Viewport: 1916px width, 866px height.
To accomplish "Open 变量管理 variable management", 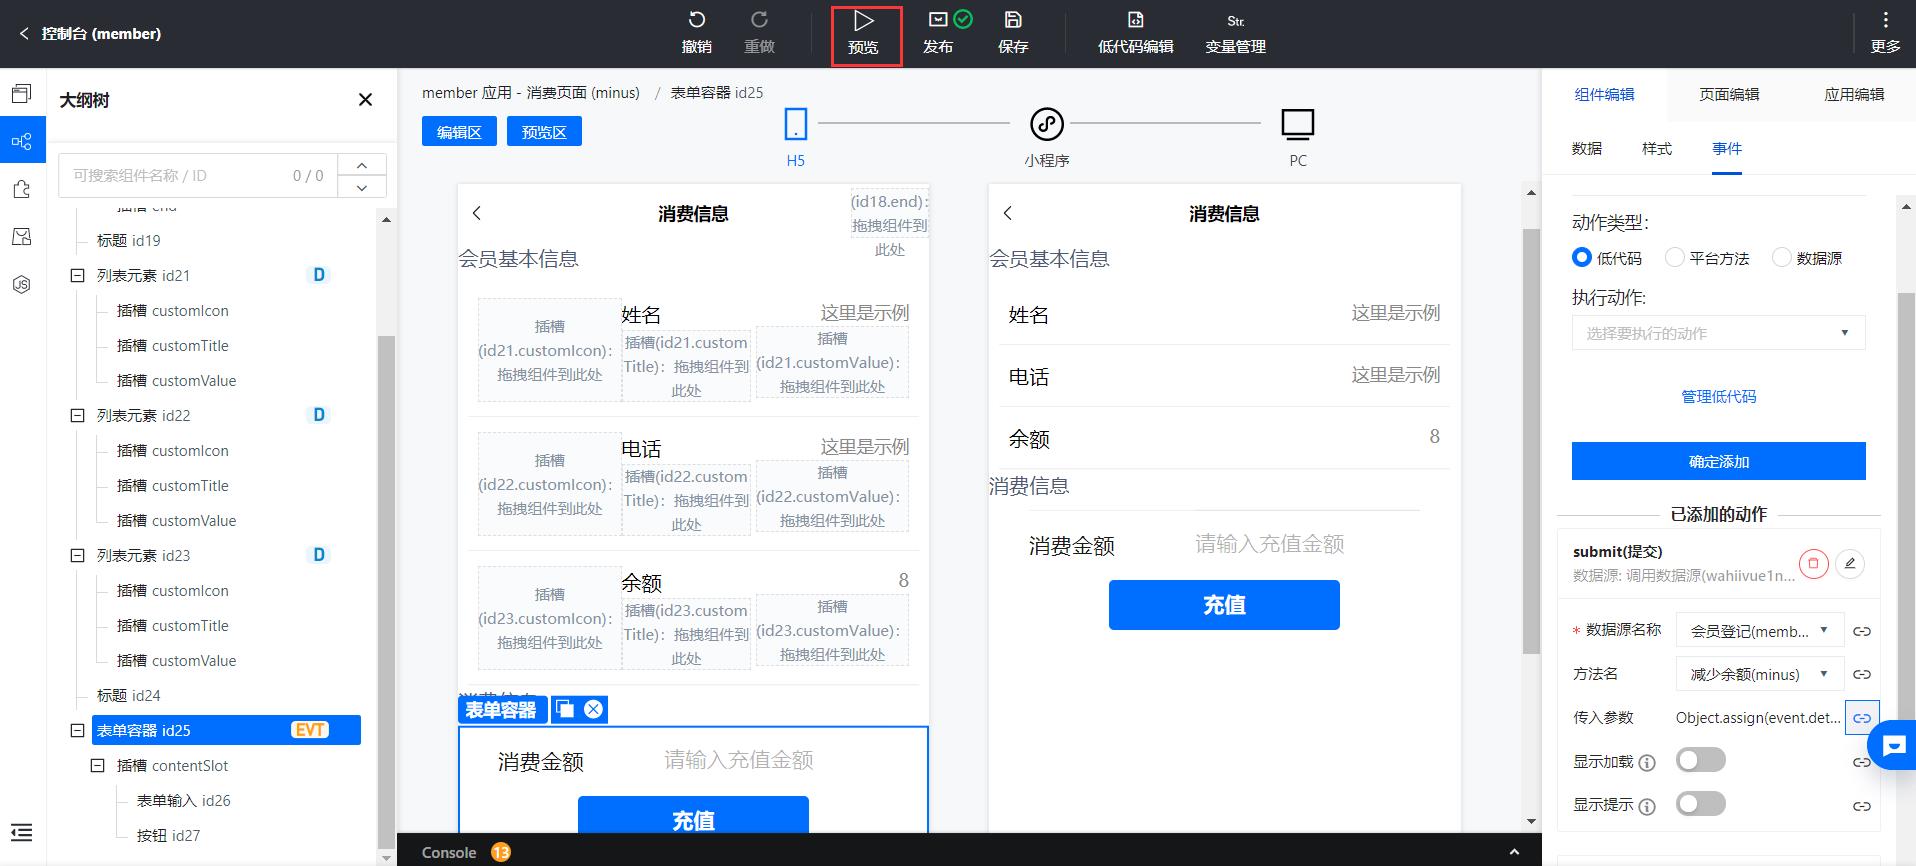I will pyautogui.click(x=1235, y=33).
